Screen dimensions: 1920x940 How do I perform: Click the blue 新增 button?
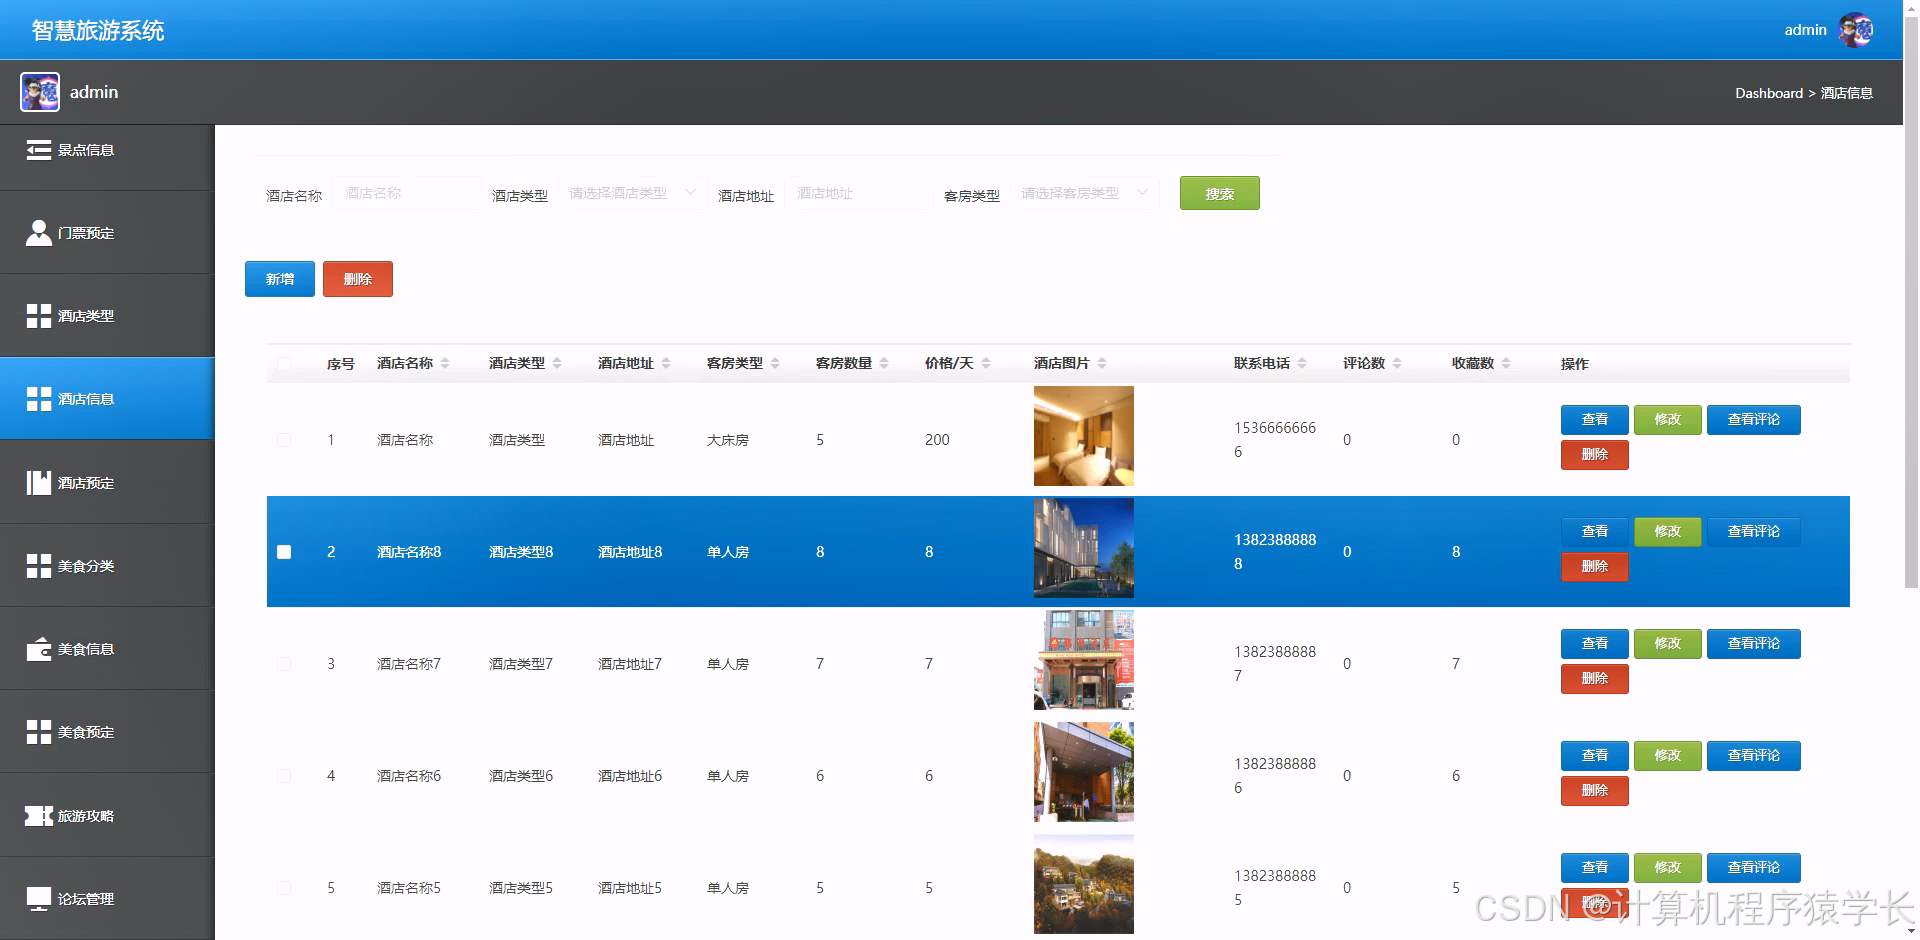coord(280,279)
